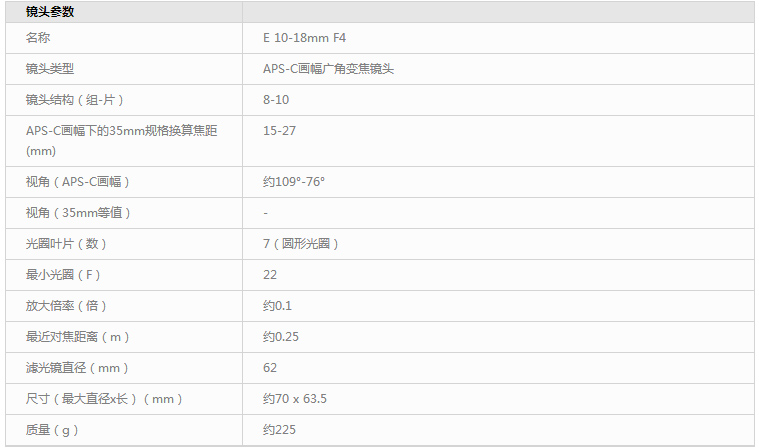Viewport: 759px width, 448px height.
Task: Click the 最近对焦距离 value 约0.25
Action: (281, 337)
